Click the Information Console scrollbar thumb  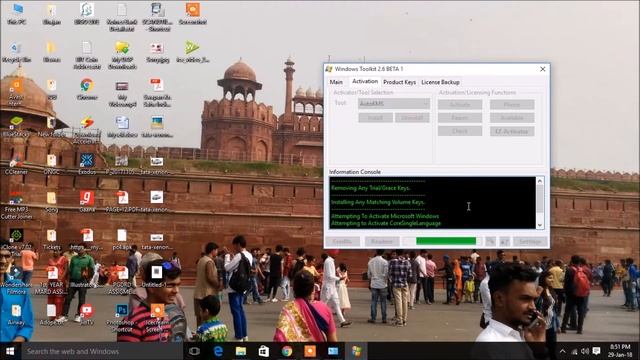coord(540,199)
